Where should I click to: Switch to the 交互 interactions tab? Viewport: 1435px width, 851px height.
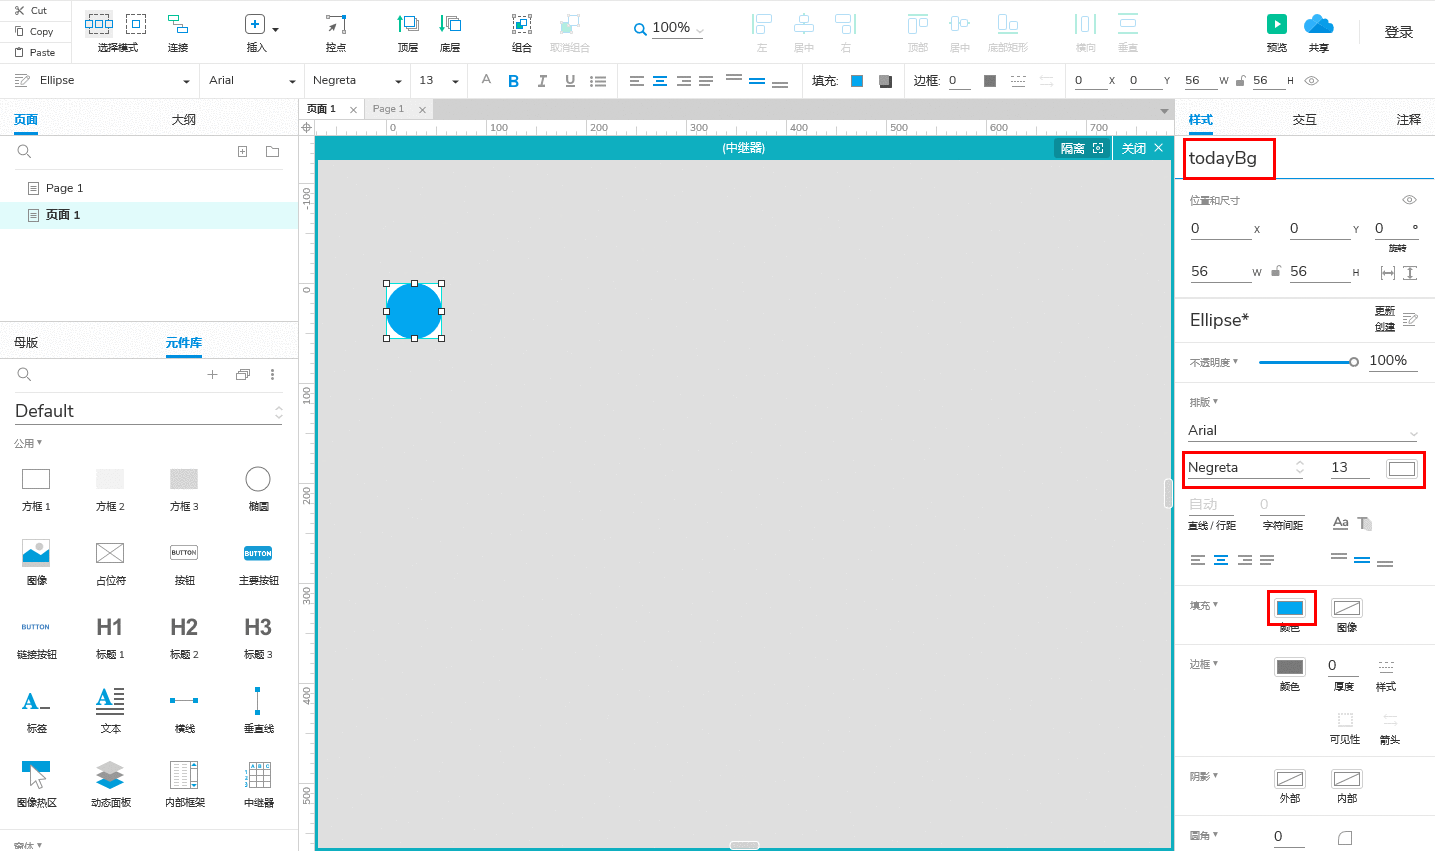pos(1304,119)
